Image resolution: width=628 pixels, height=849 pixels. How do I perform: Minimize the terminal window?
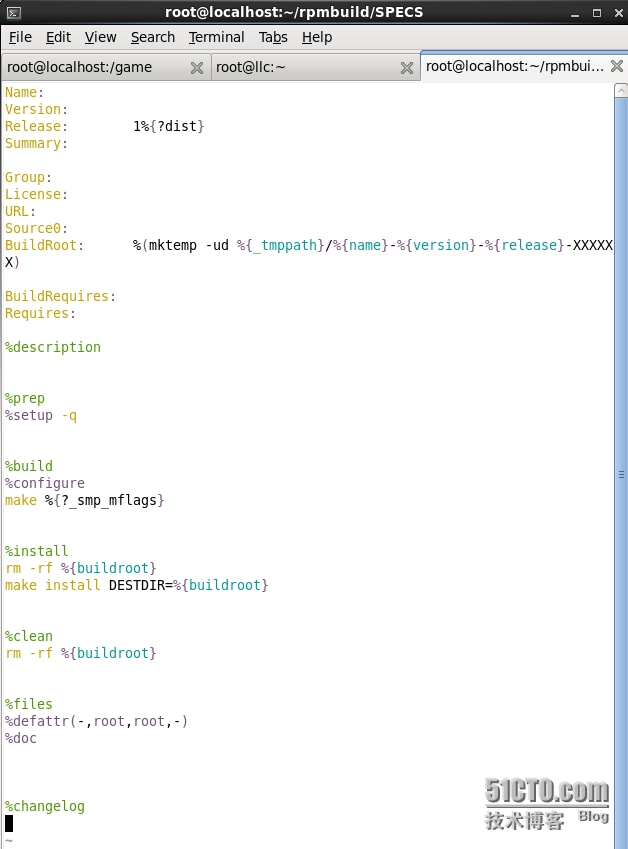click(x=575, y=14)
